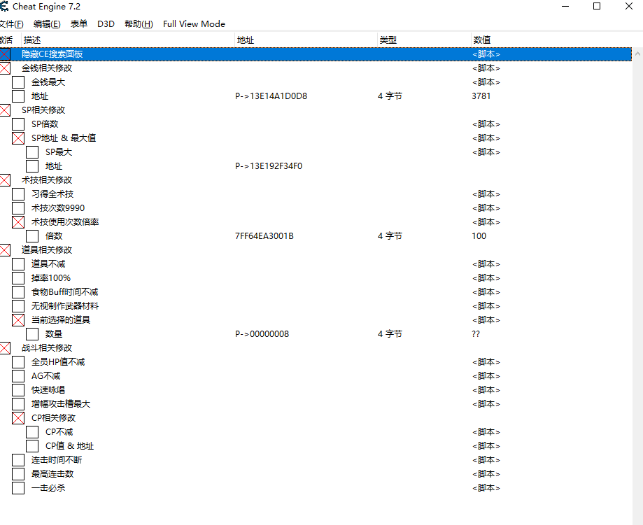Select the ?? value in the 数量 row
The image size is (643, 525).
coord(476,334)
